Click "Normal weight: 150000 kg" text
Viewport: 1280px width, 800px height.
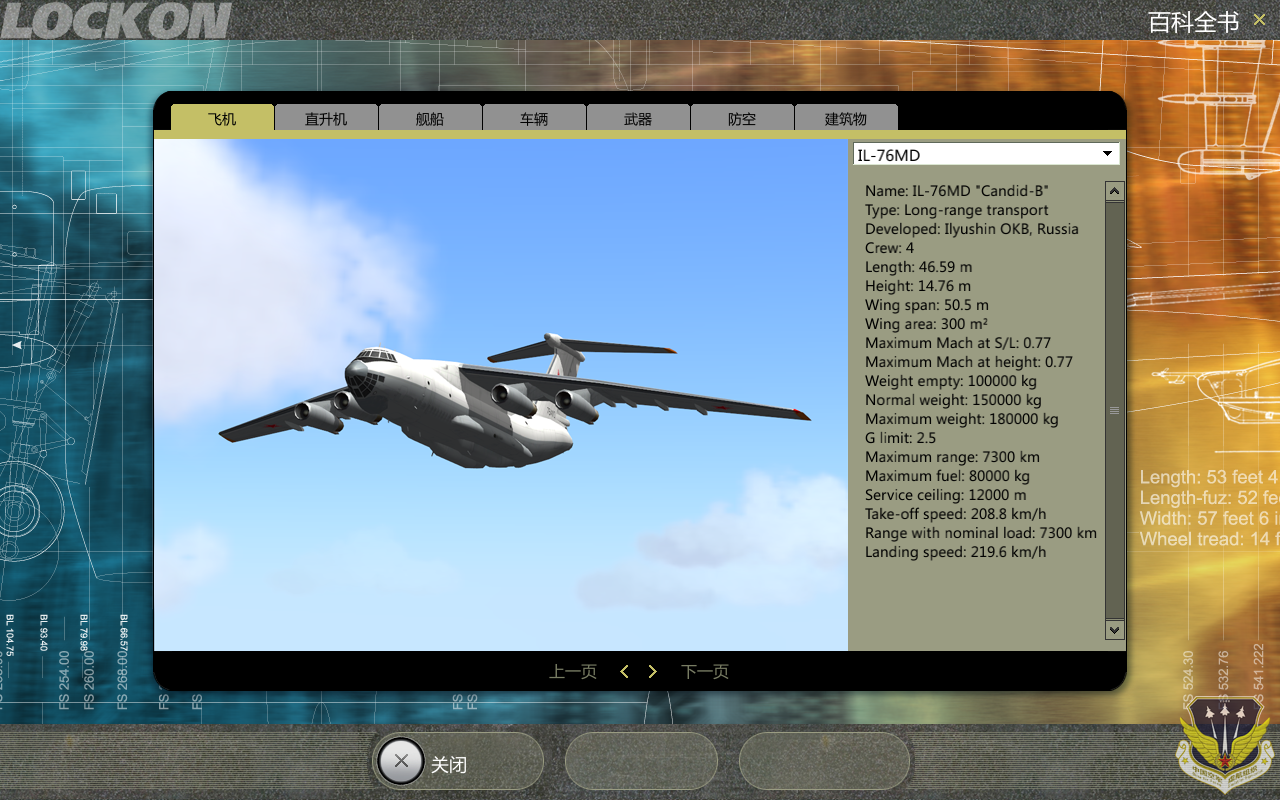[x=953, y=400]
